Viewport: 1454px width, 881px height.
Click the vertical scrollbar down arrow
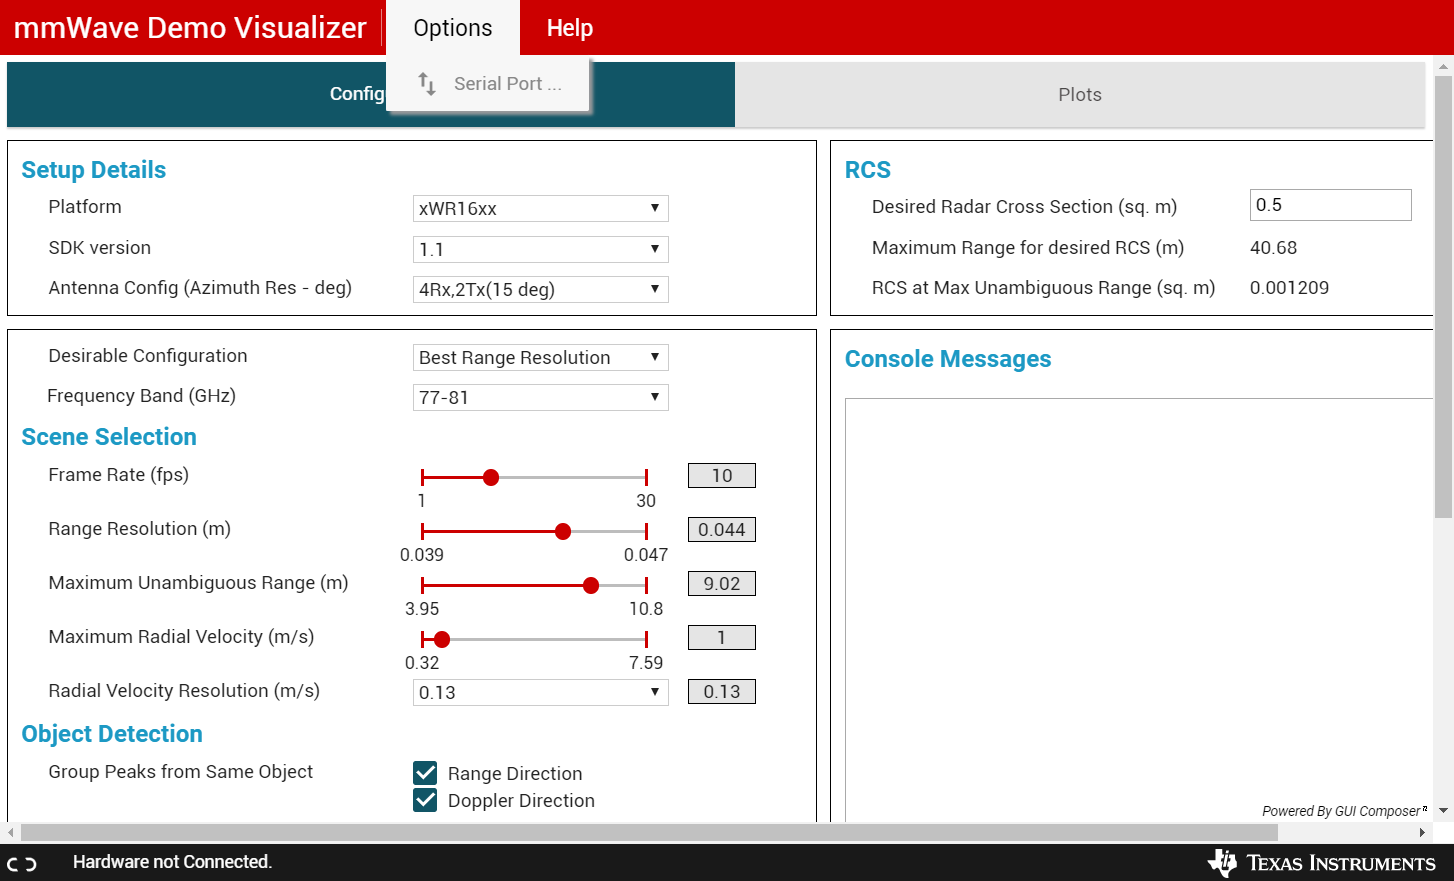(1443, 811)
